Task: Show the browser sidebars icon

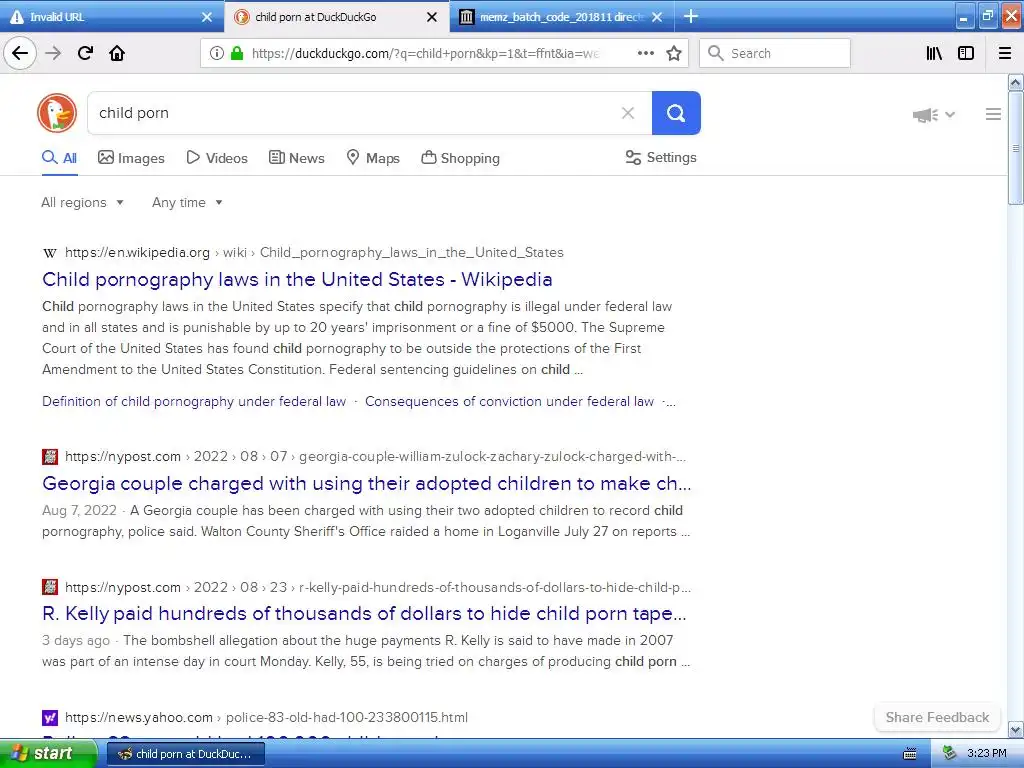Action: click(x=966, y=53)
